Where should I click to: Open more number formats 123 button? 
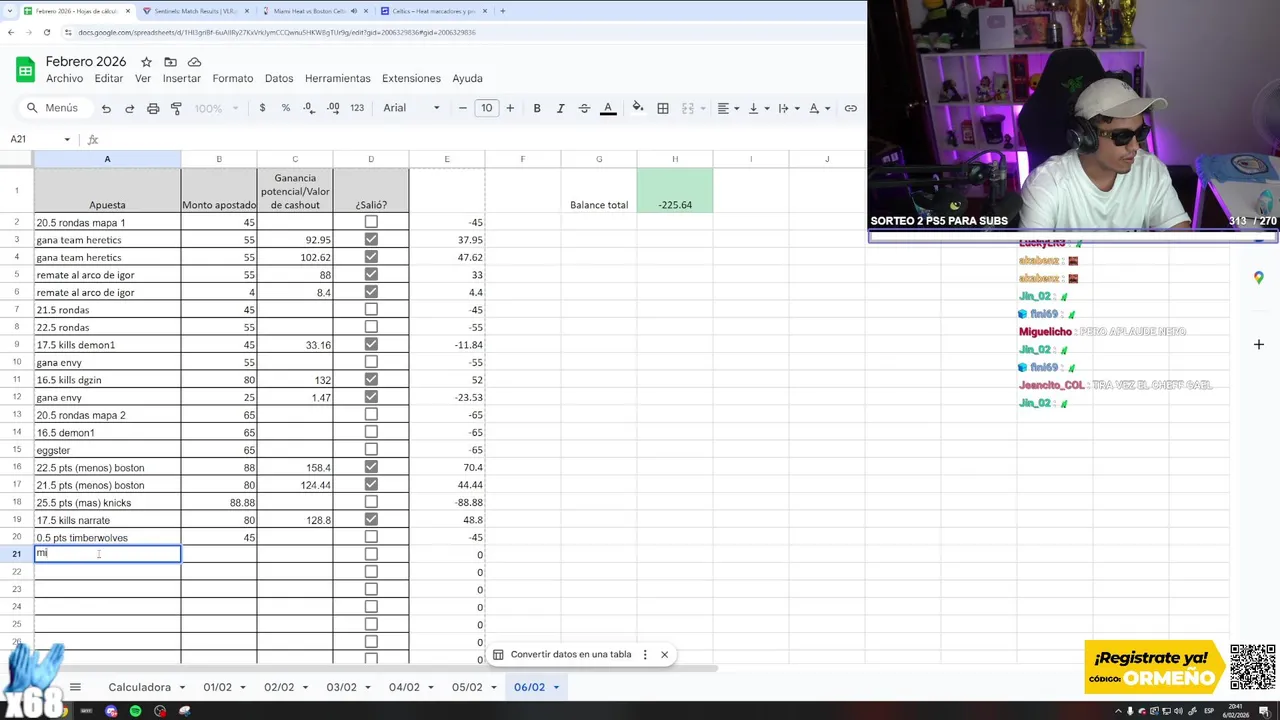[x=357, y=108]
